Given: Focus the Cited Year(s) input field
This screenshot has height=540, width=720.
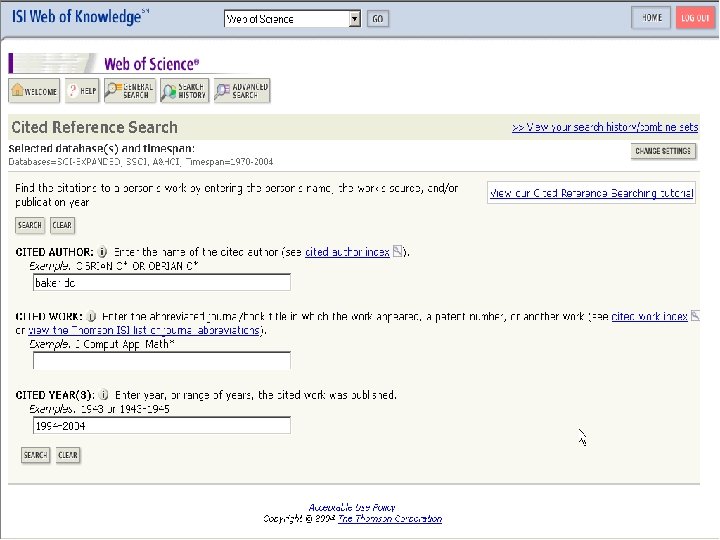Looking at the screenshot, I should pos(162,425).
